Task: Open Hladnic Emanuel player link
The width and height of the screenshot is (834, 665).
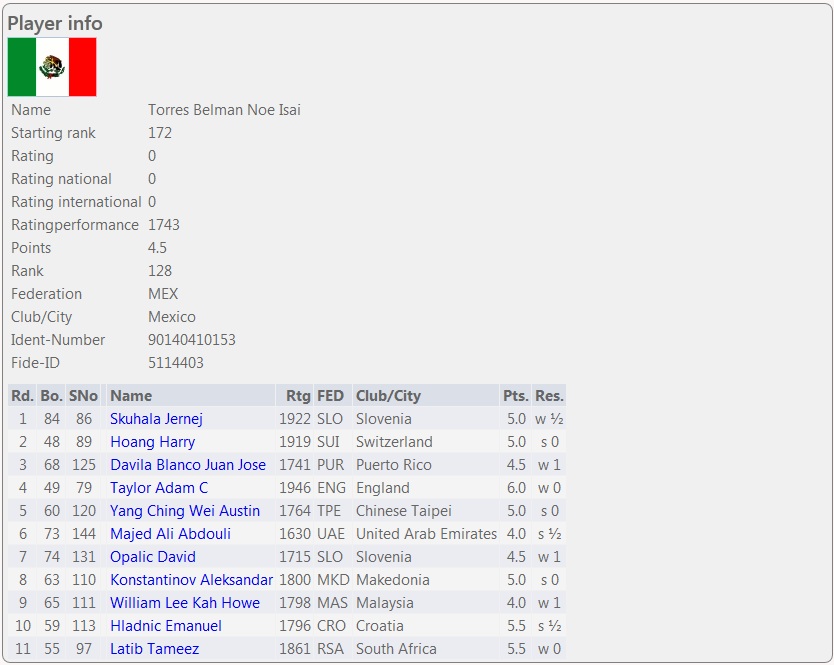Action: (x=166, y=626)
